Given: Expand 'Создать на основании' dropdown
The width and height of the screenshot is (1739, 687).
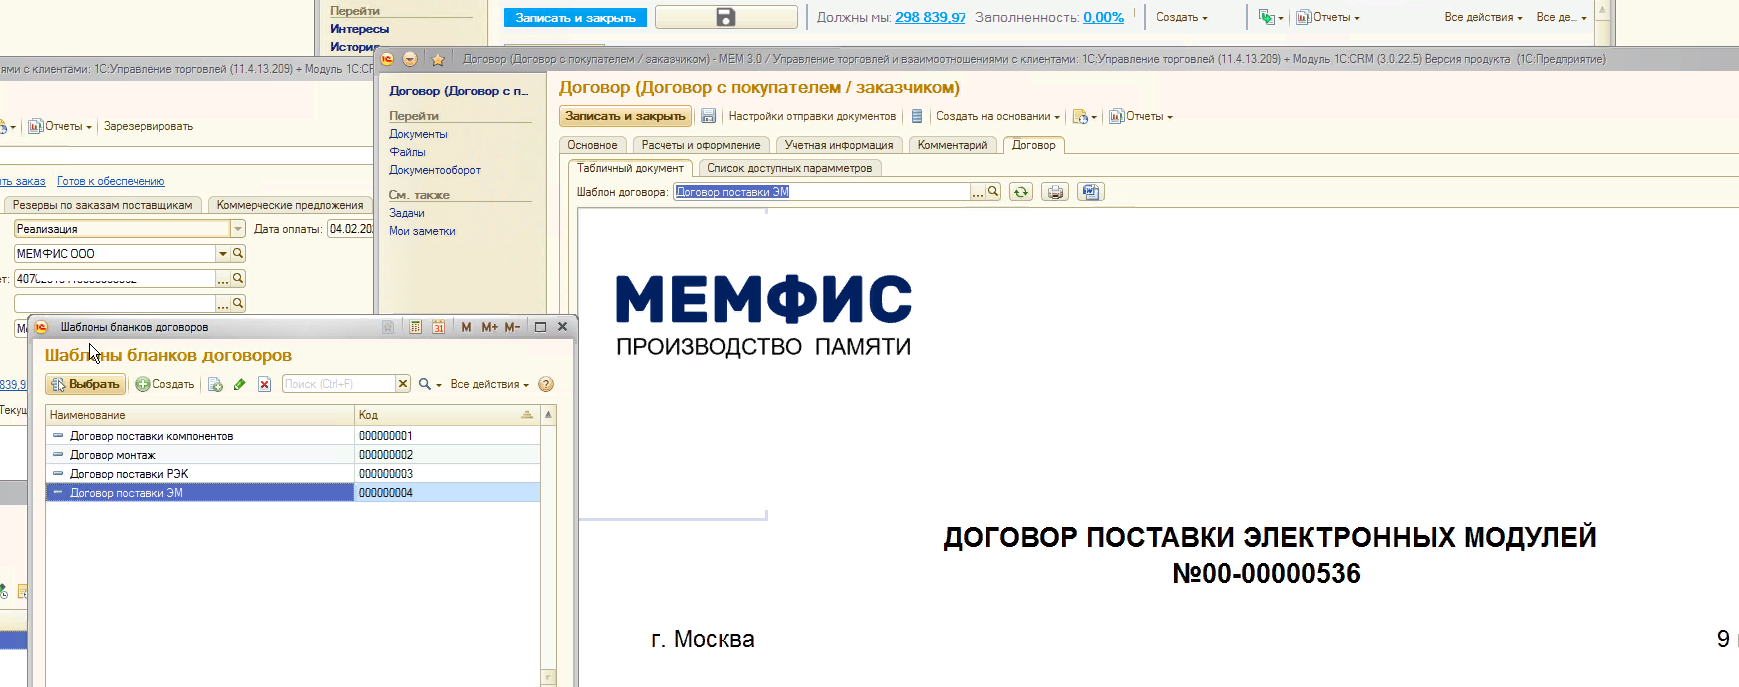Looking at the screenshot, I should (997, 116).
